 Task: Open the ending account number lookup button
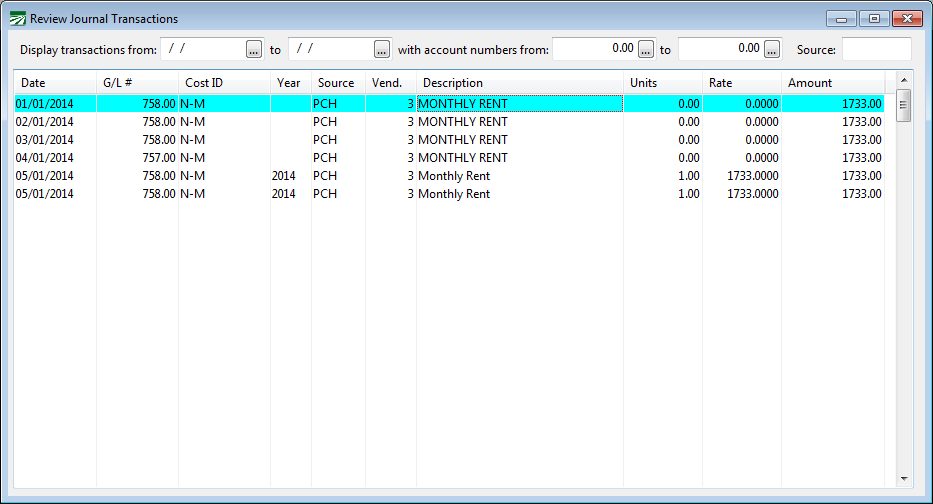(x=772, y=49)
